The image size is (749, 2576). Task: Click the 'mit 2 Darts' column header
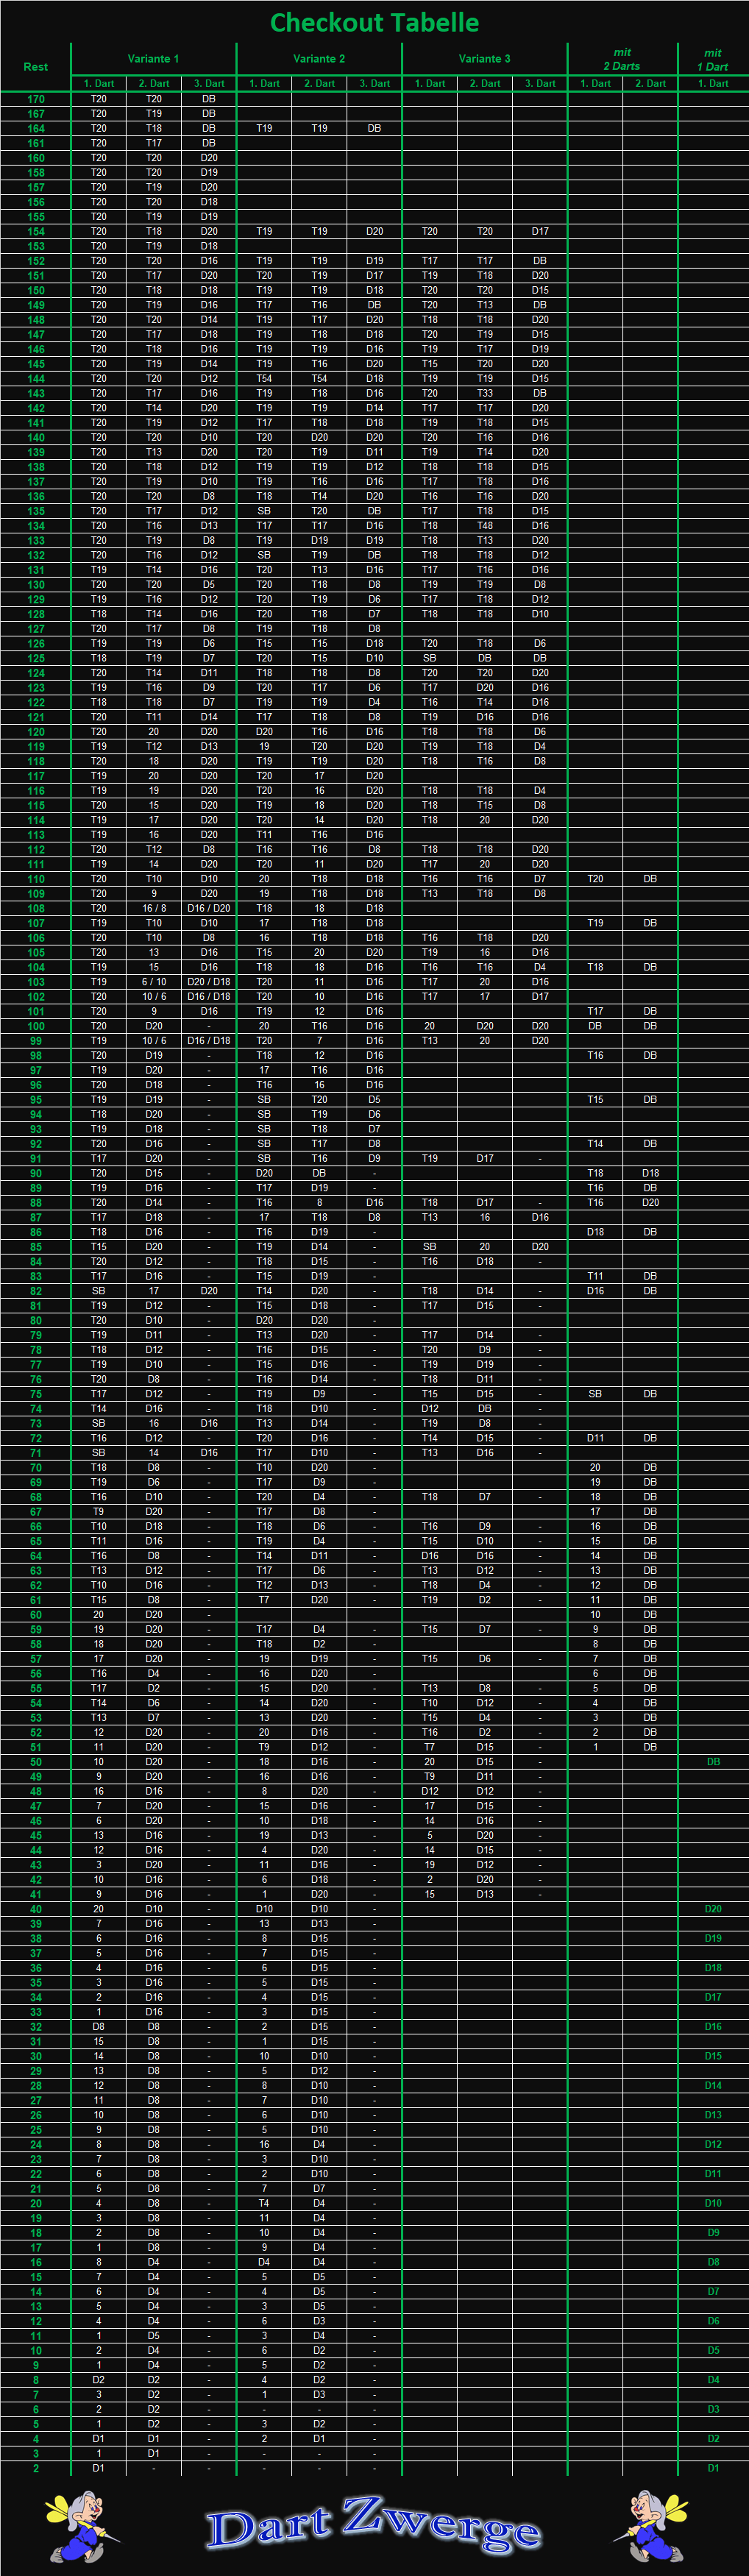coord(622,59)
